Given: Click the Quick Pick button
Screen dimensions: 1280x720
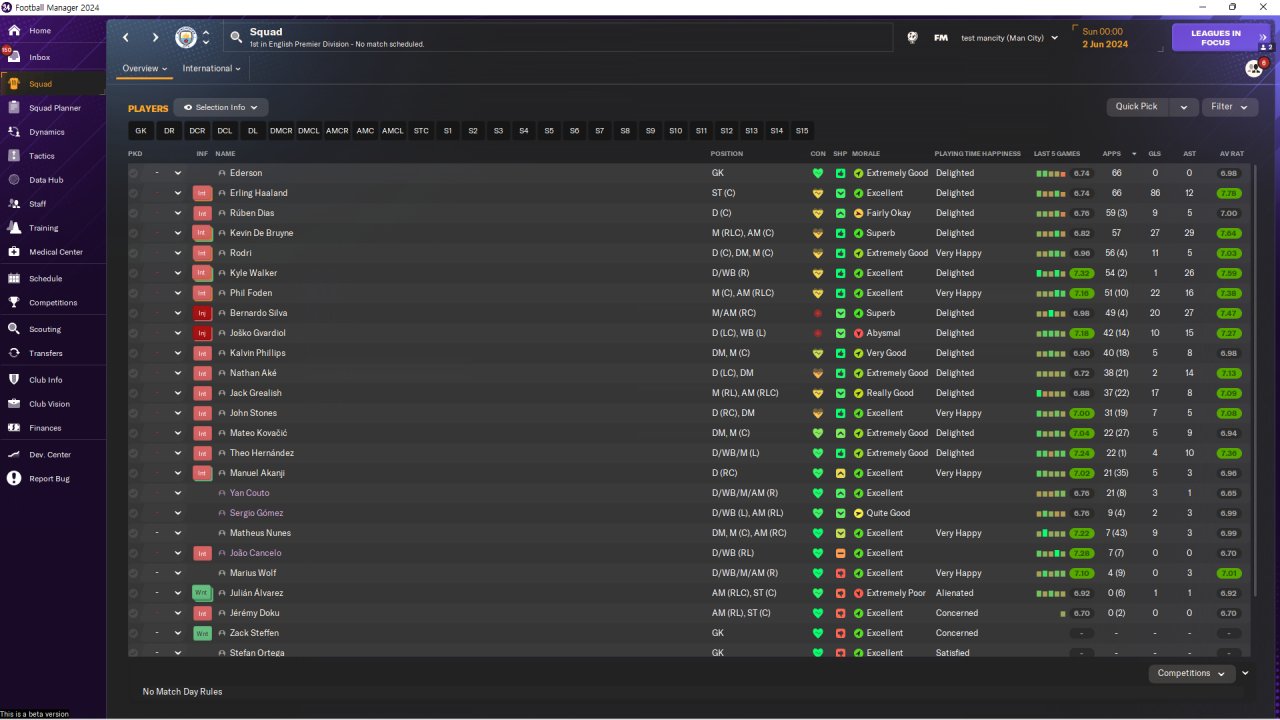Looking at the screenshot, I should pos(1137,107).
